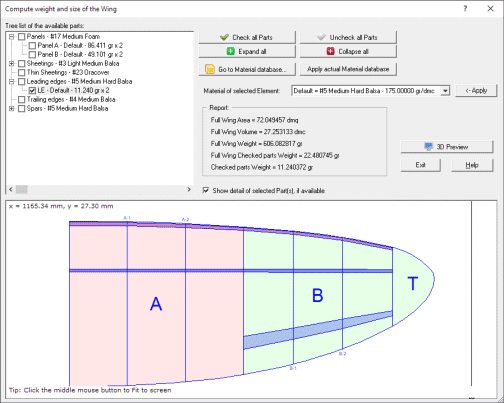Click the green checkmark on Check all Parts

pos(224,37)
